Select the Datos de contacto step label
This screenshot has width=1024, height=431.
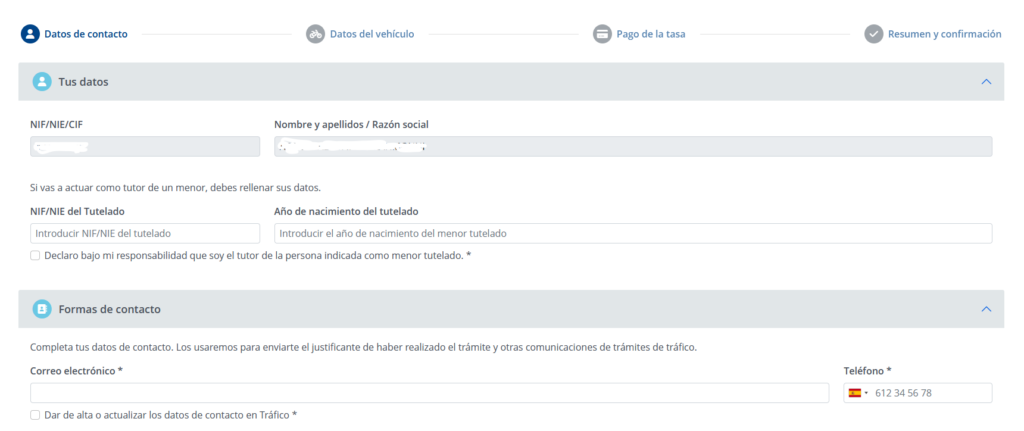coord(85,33)
